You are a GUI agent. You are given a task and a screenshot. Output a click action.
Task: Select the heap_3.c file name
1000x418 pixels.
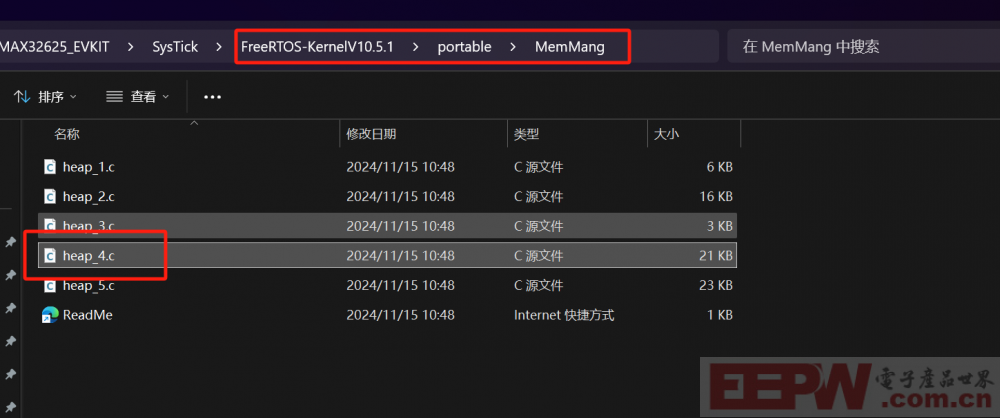[89, 226]
